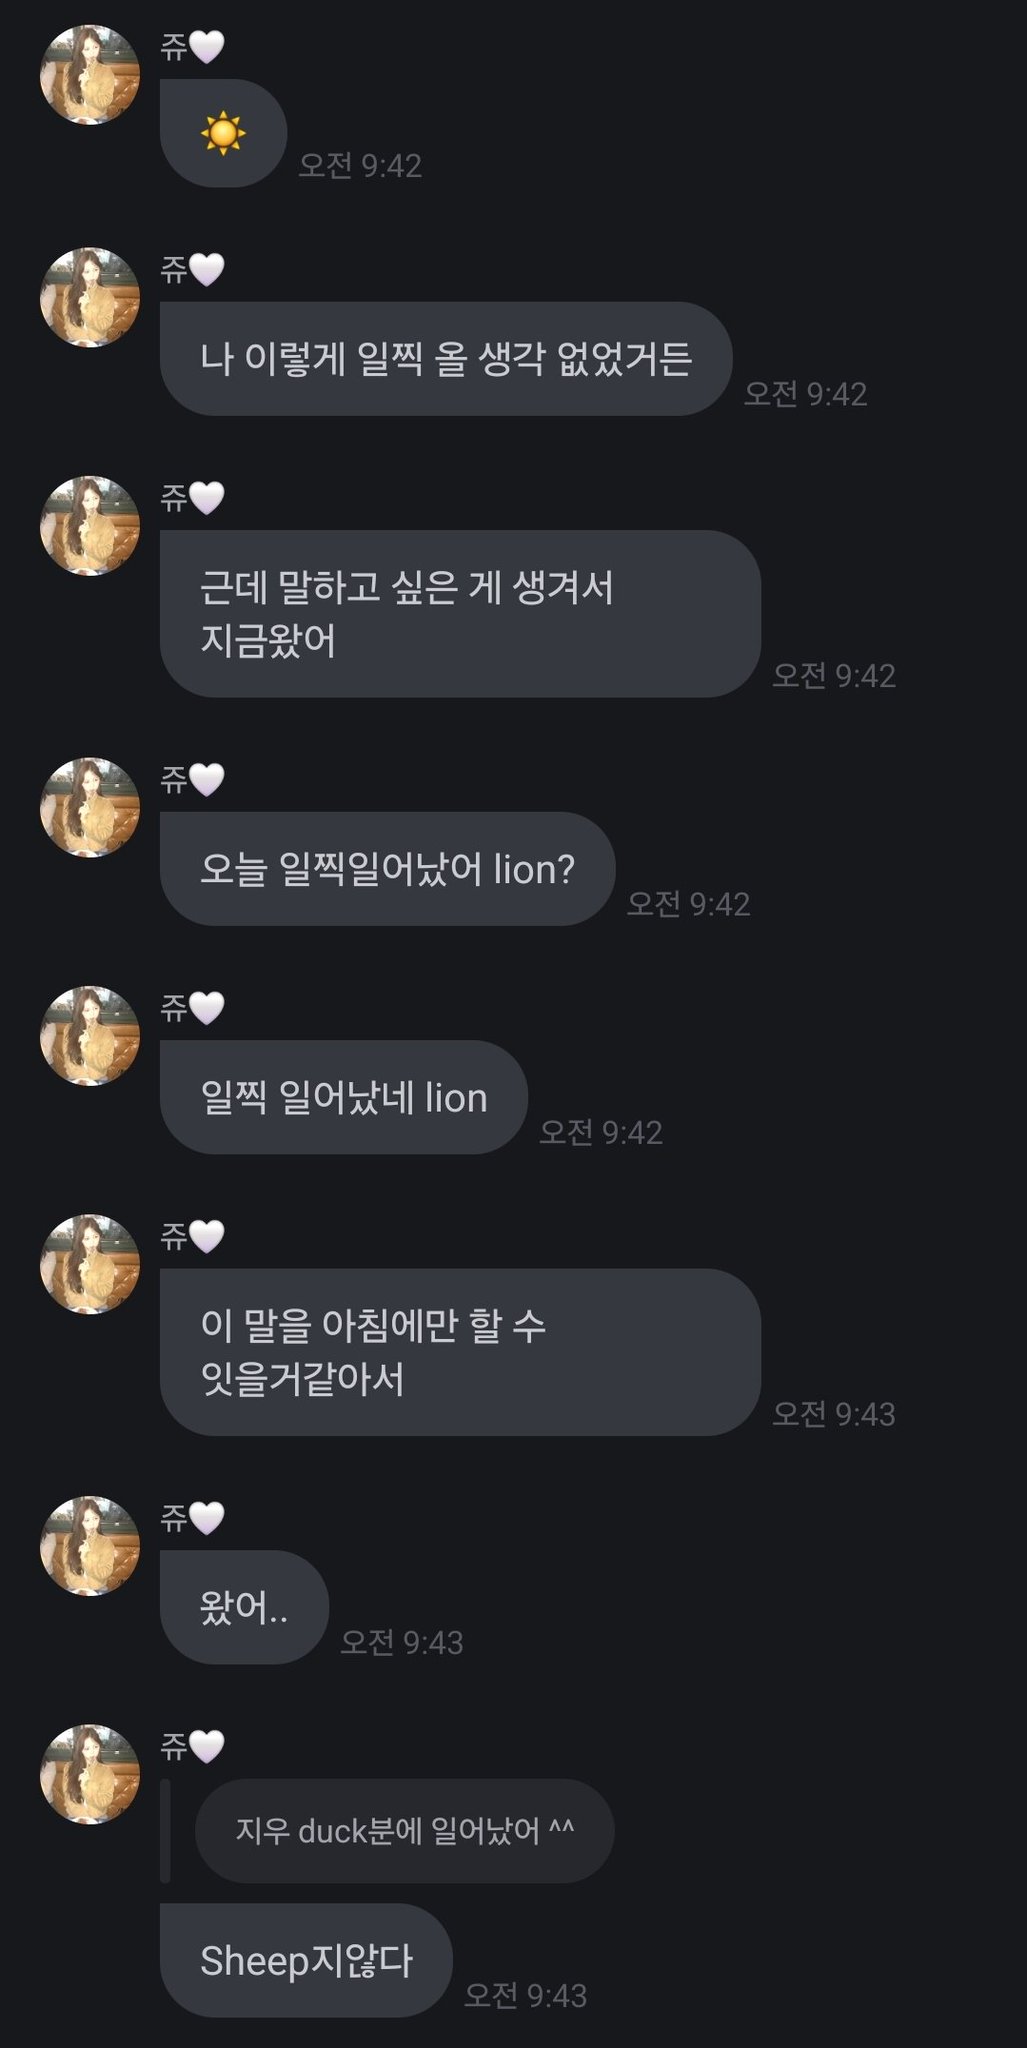Tap the white heart icon above 'Sheep지않다' reply
The height and width of the screenshot is (2048, 1027).
pyautogui.click(x=207, y=1747)
